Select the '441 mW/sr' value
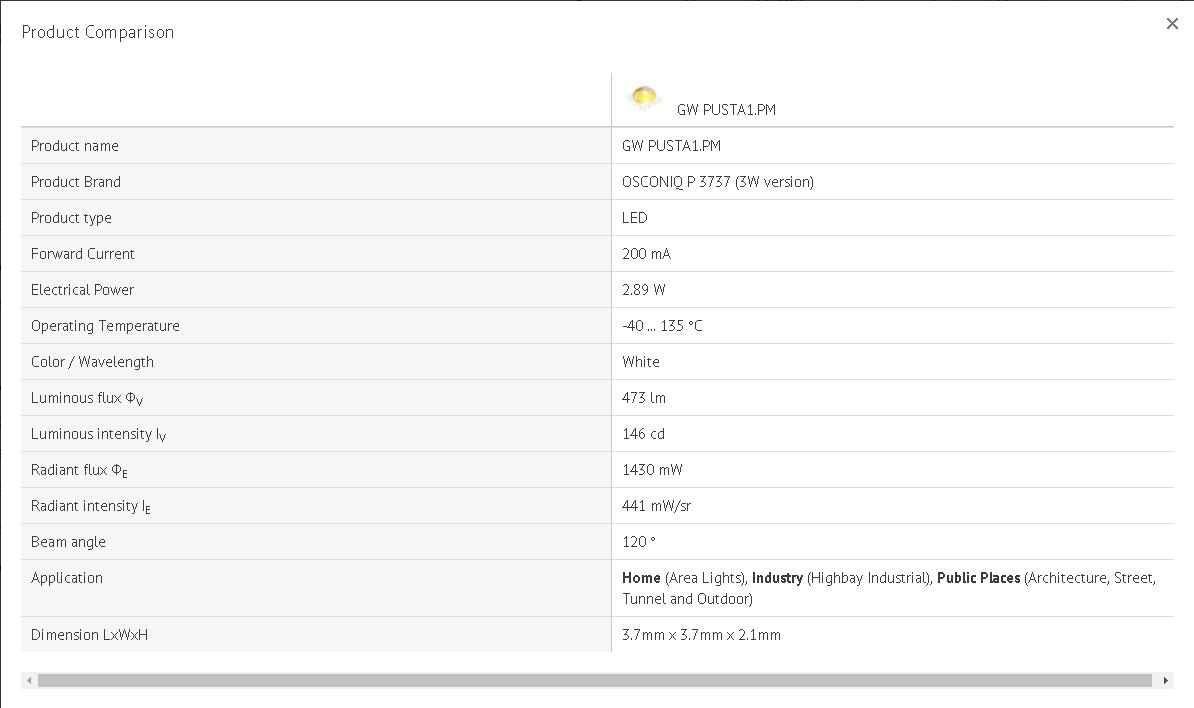Image resolution: width=1194 pixels, height=708 pixels. 656,505
